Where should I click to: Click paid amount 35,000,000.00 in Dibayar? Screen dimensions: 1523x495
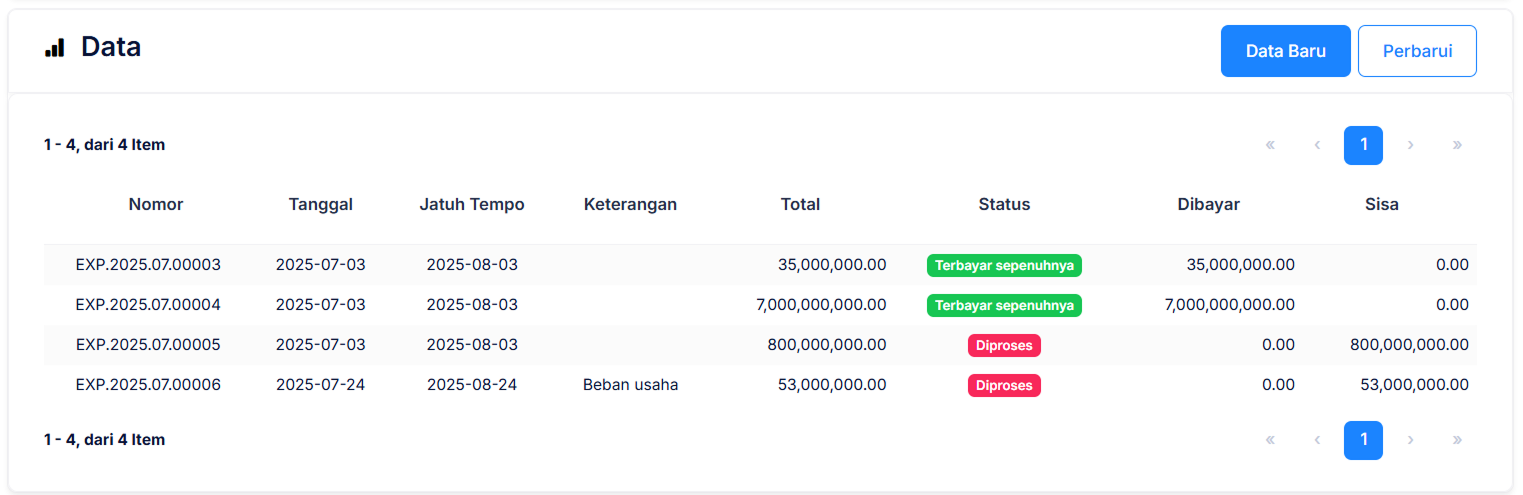(1241, 265)
